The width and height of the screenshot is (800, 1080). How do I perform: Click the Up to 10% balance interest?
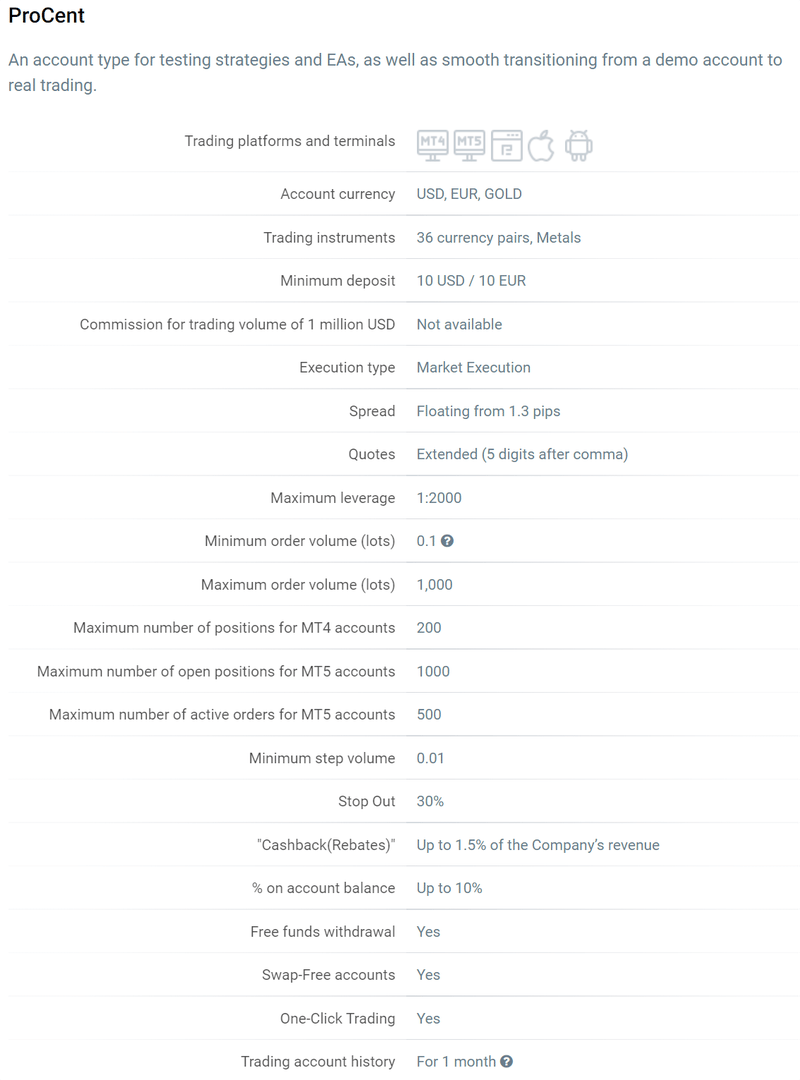pos(449,888)
